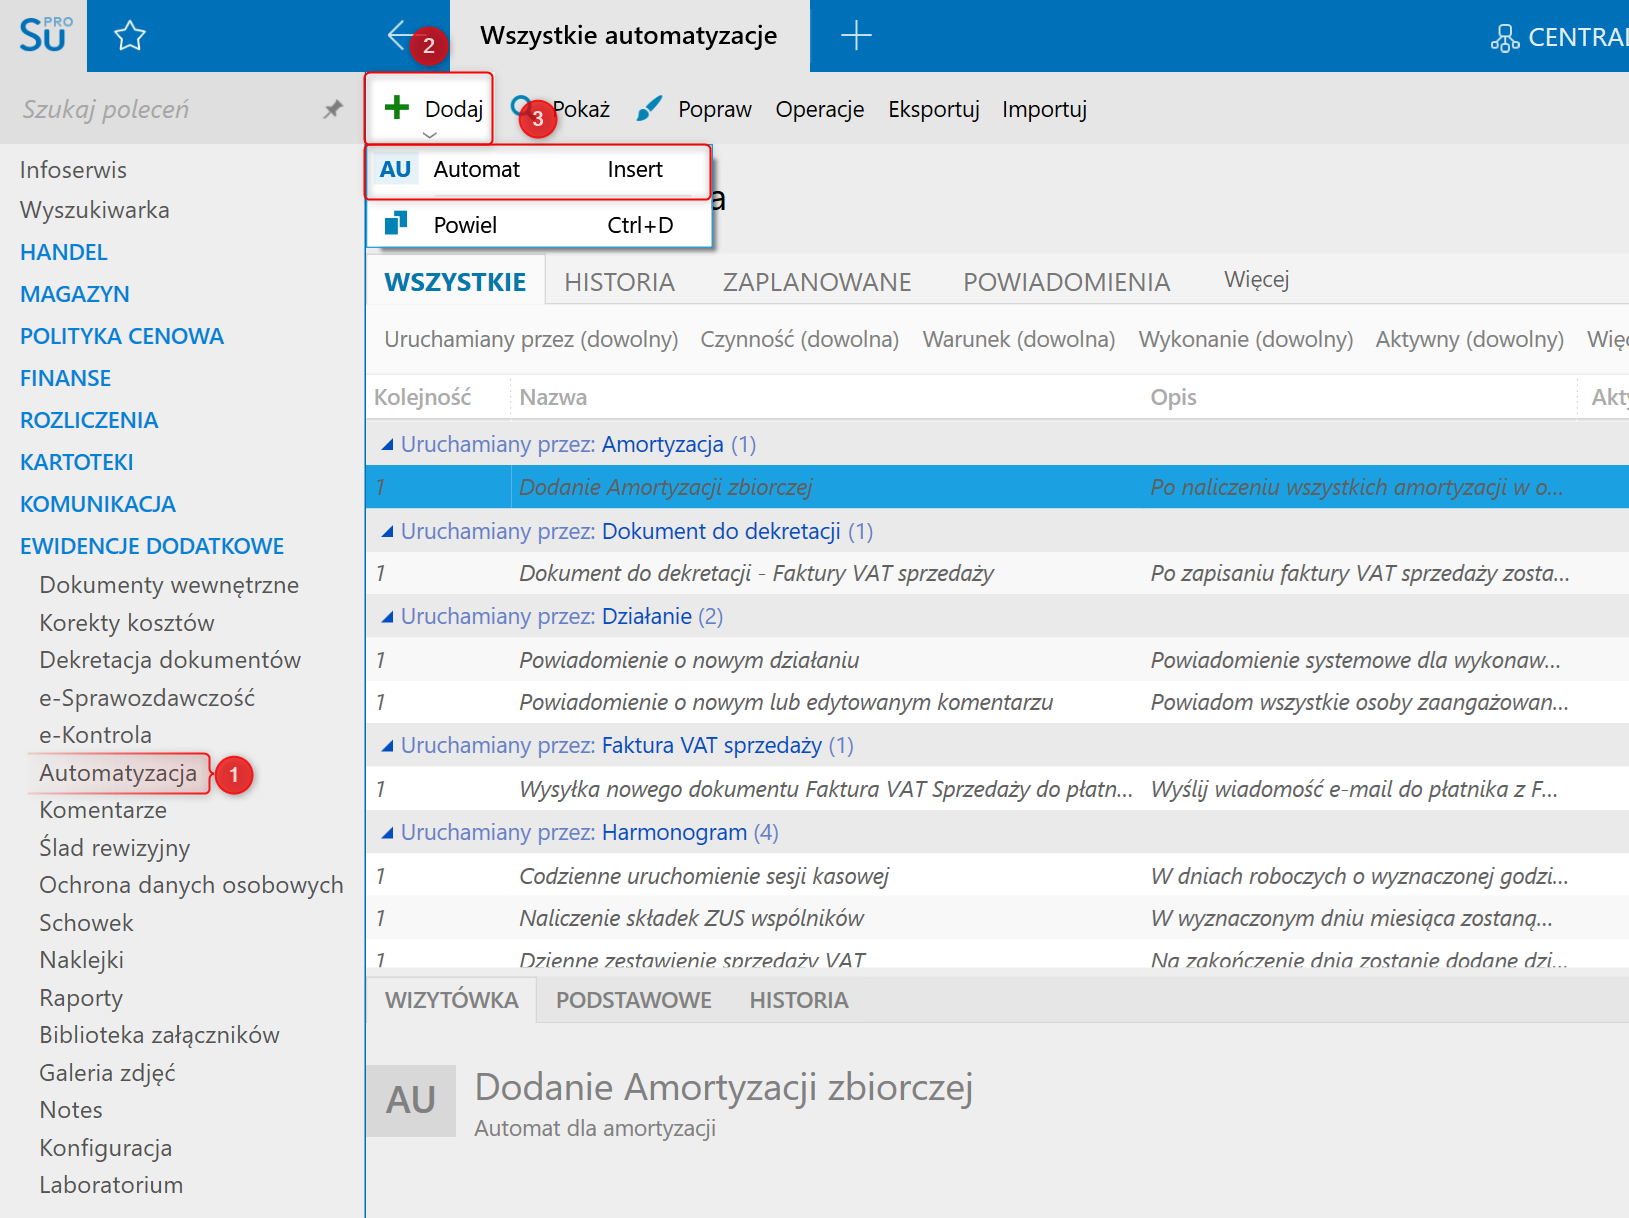
Task: Pin the command search panel
Action: click(x=333, y=109)
